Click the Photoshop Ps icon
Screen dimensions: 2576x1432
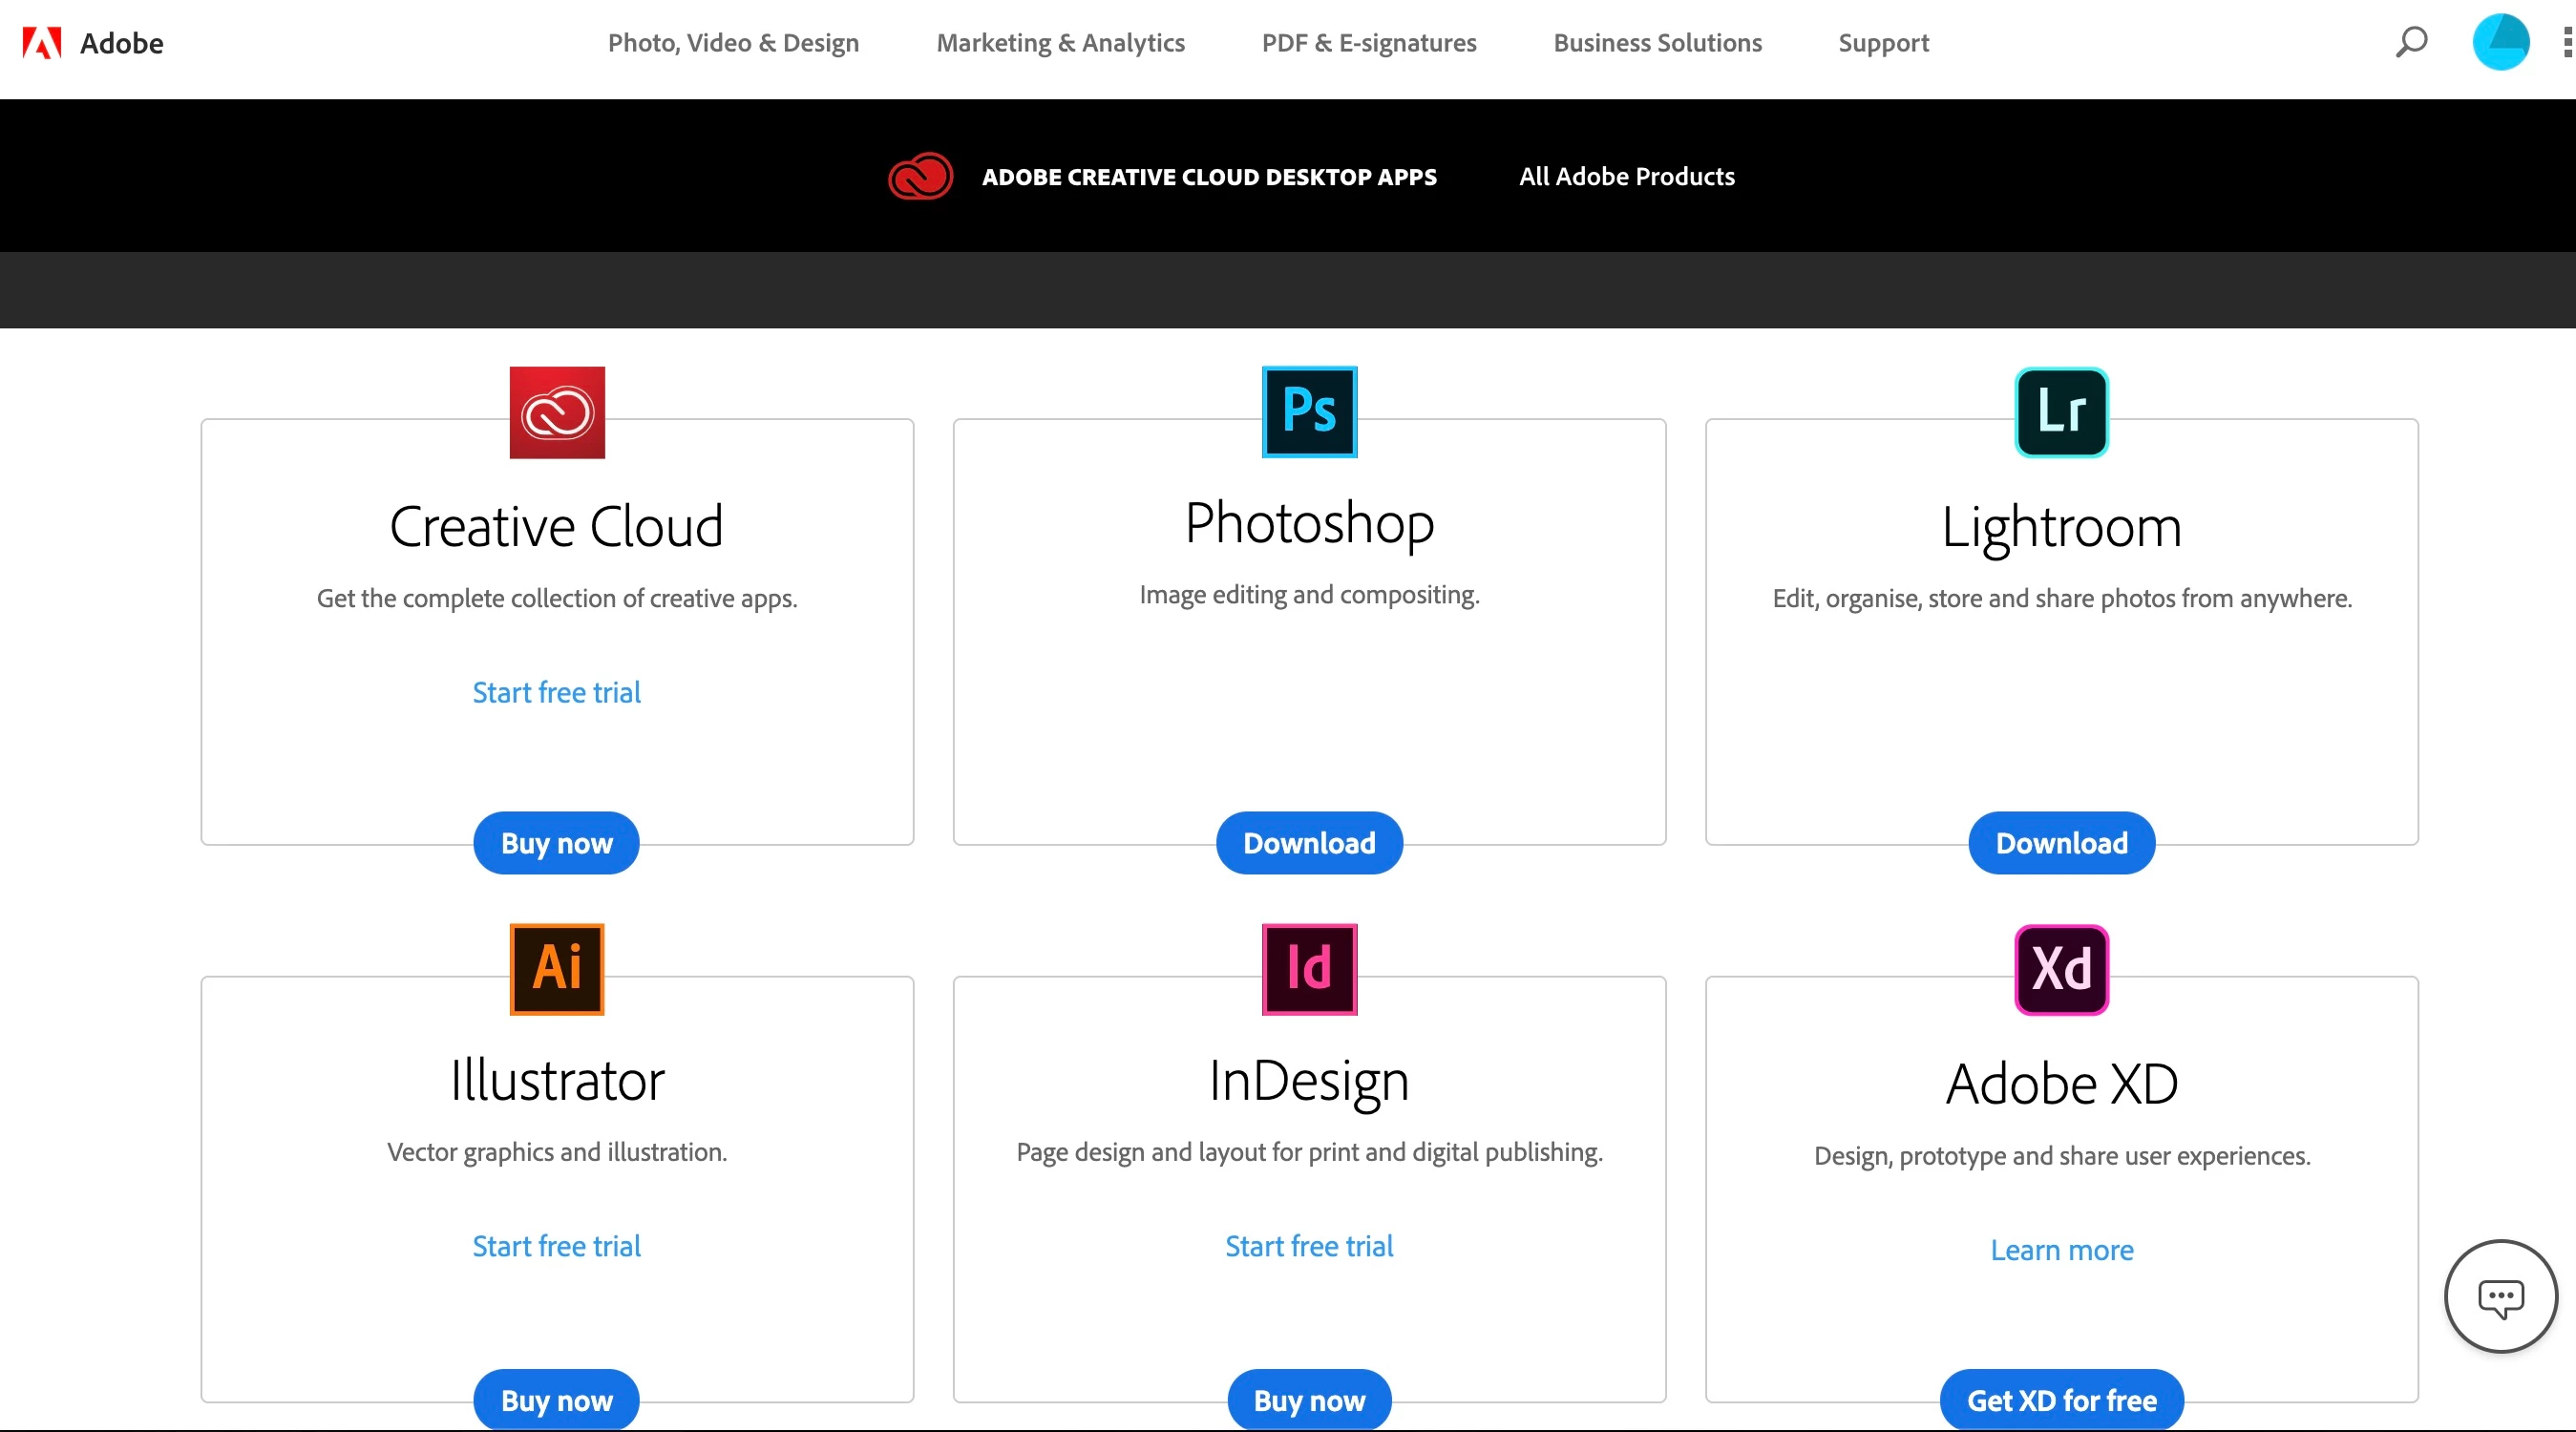click(x=1309, y=412)
